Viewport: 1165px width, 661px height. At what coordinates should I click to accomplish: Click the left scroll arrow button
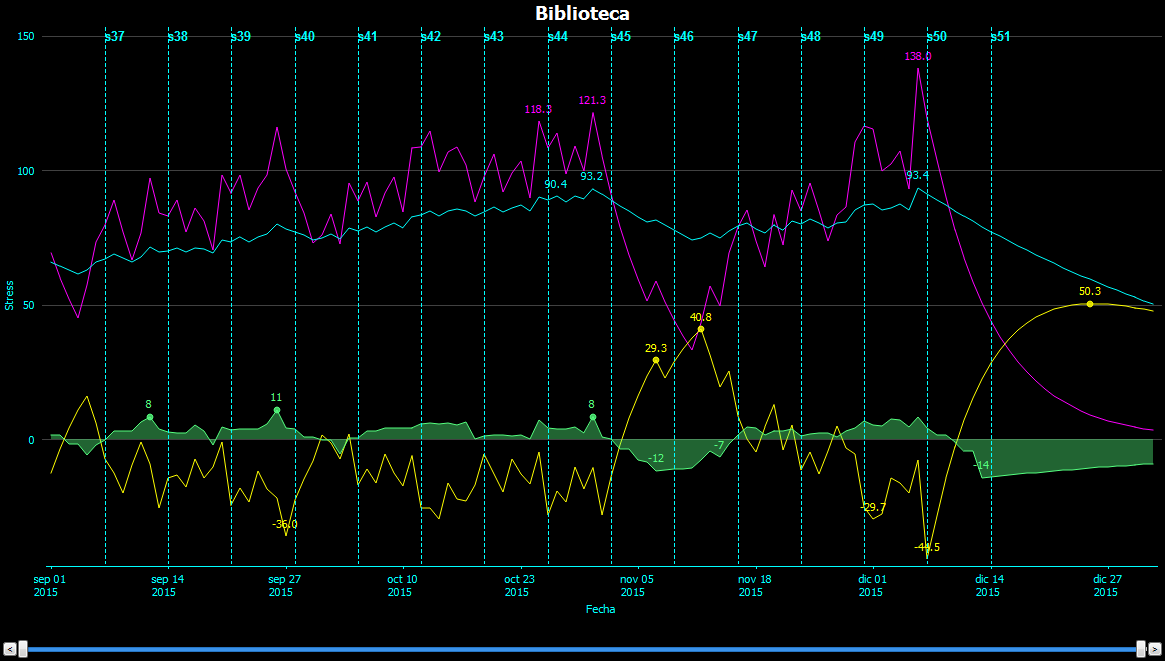pyautogui.click(x=9, y=648)
